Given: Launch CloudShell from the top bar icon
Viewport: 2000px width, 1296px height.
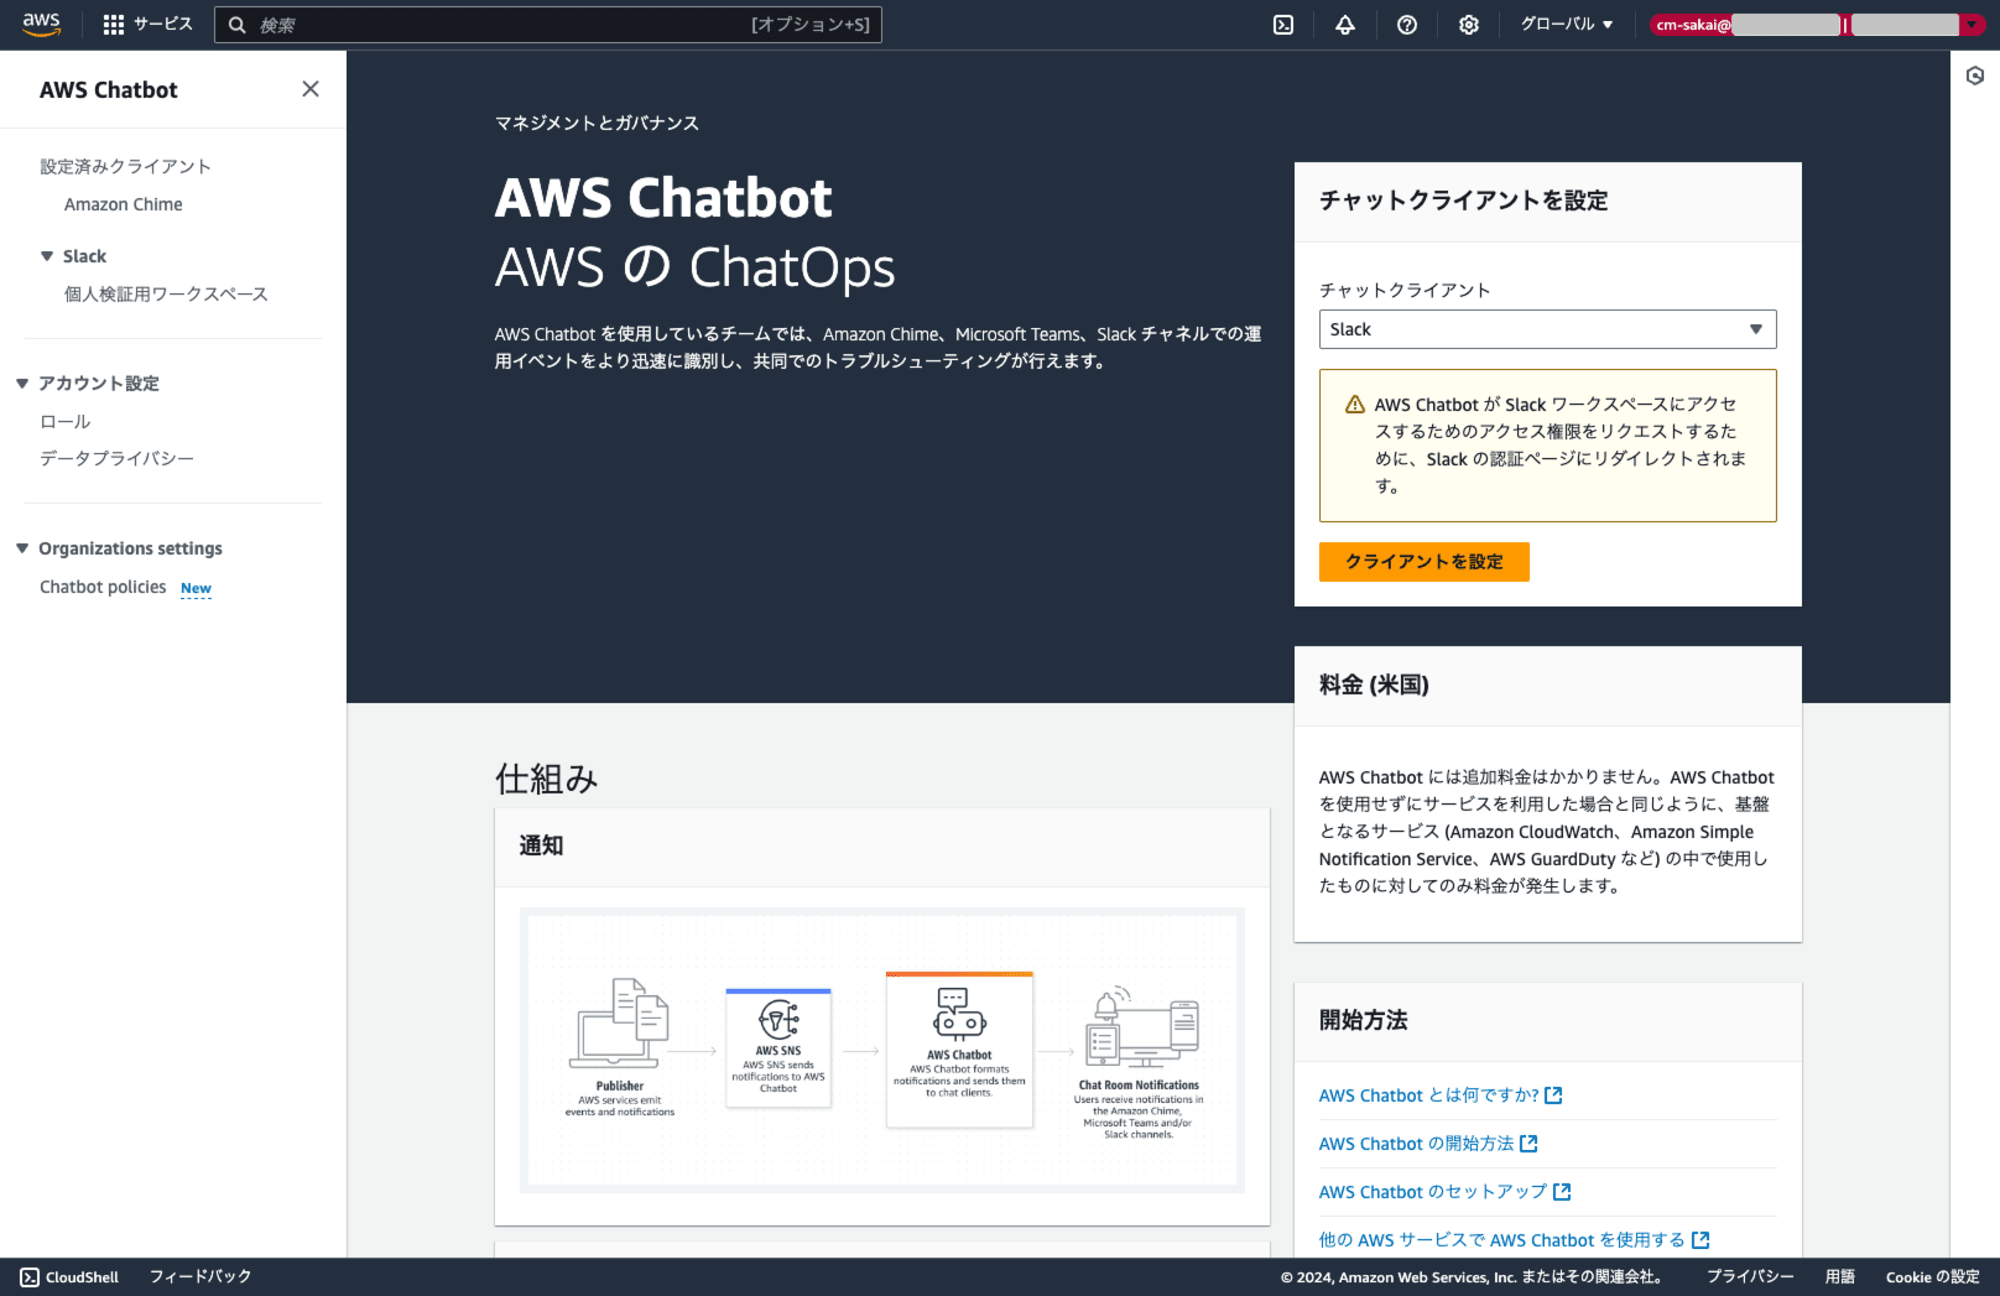Looking at the screenshot, I should click(x=1283, y=25).
